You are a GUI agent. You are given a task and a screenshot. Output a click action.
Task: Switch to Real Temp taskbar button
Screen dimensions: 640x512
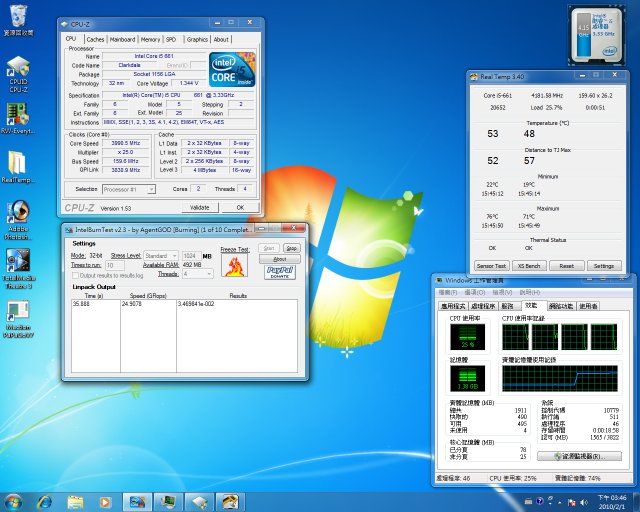click(230, 502)
